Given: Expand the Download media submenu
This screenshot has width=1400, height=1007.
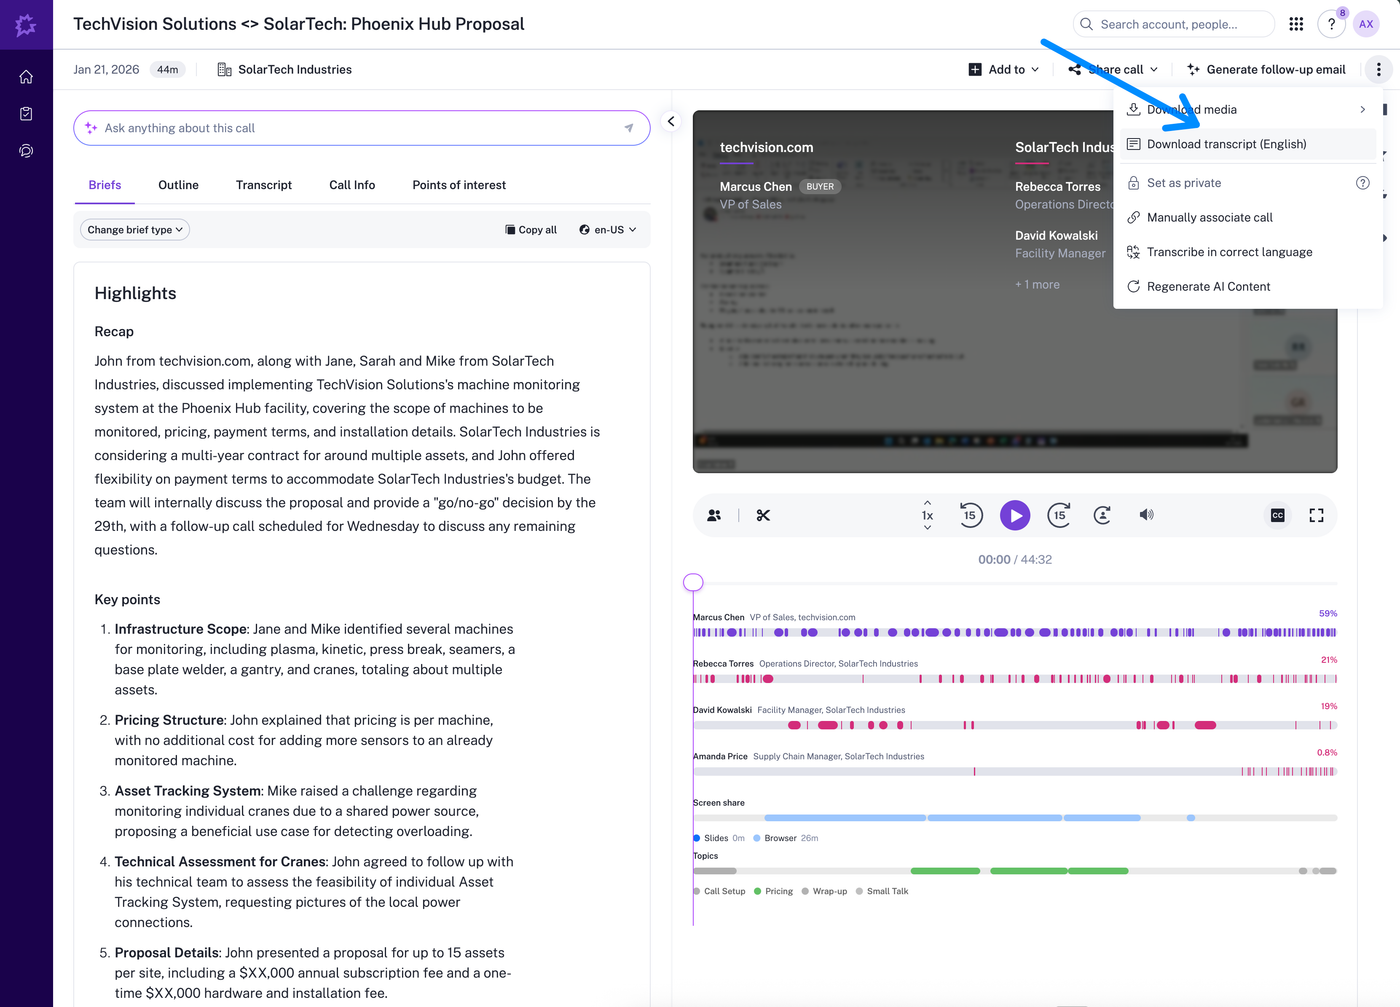Looking at the screenshot, I should coord(1246,109).
